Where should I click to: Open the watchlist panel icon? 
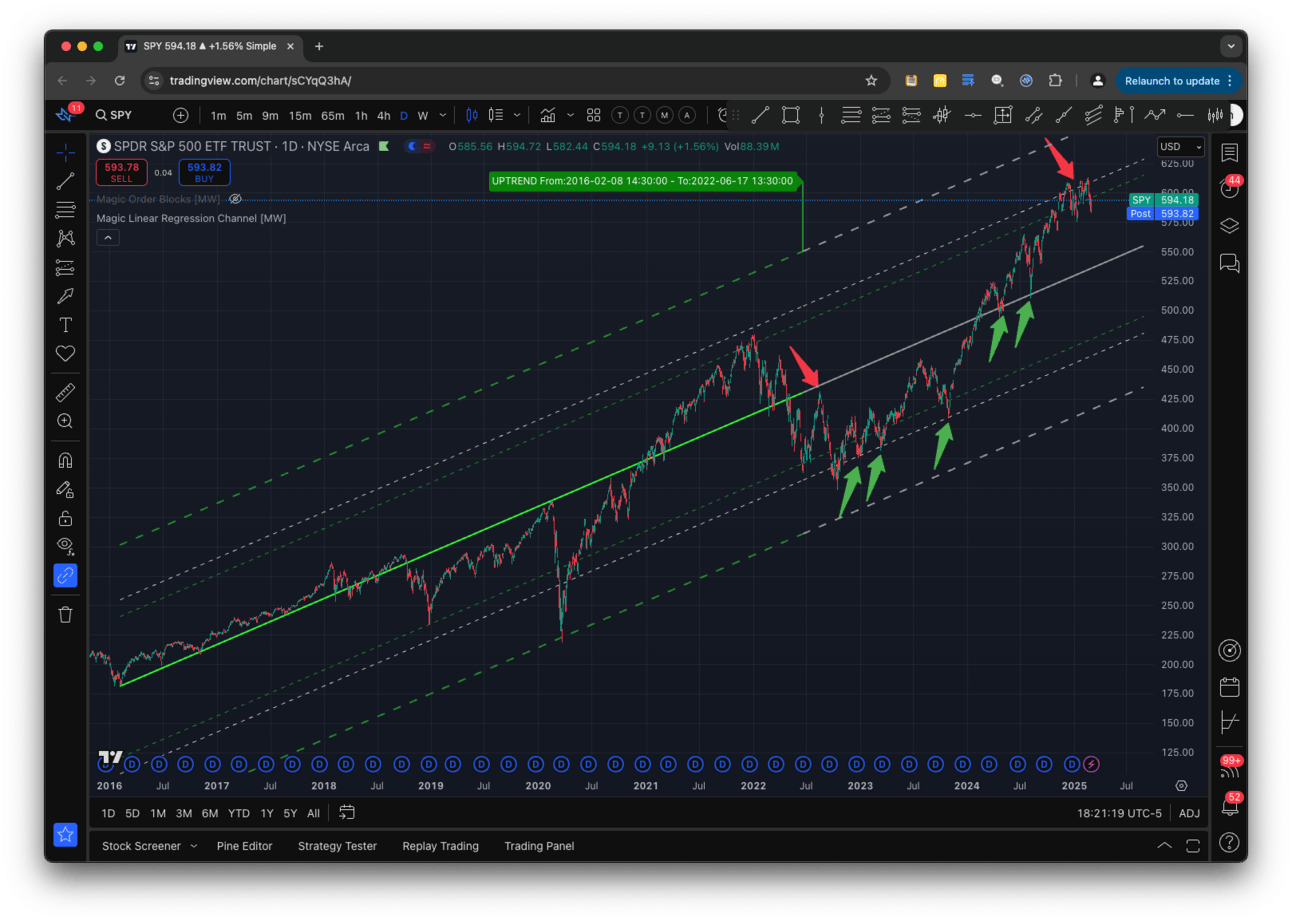[1230, 153]
